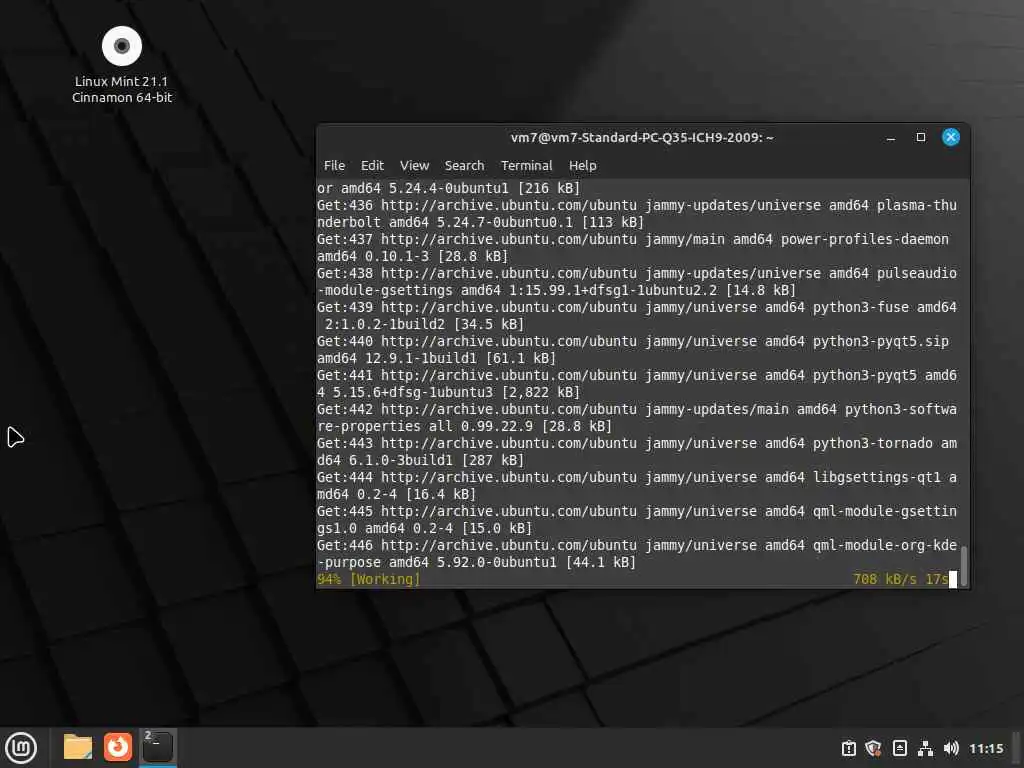Open the Help menu in Terminal
This screenshot has width=1024, height=768.
click(x=583, y=165)
